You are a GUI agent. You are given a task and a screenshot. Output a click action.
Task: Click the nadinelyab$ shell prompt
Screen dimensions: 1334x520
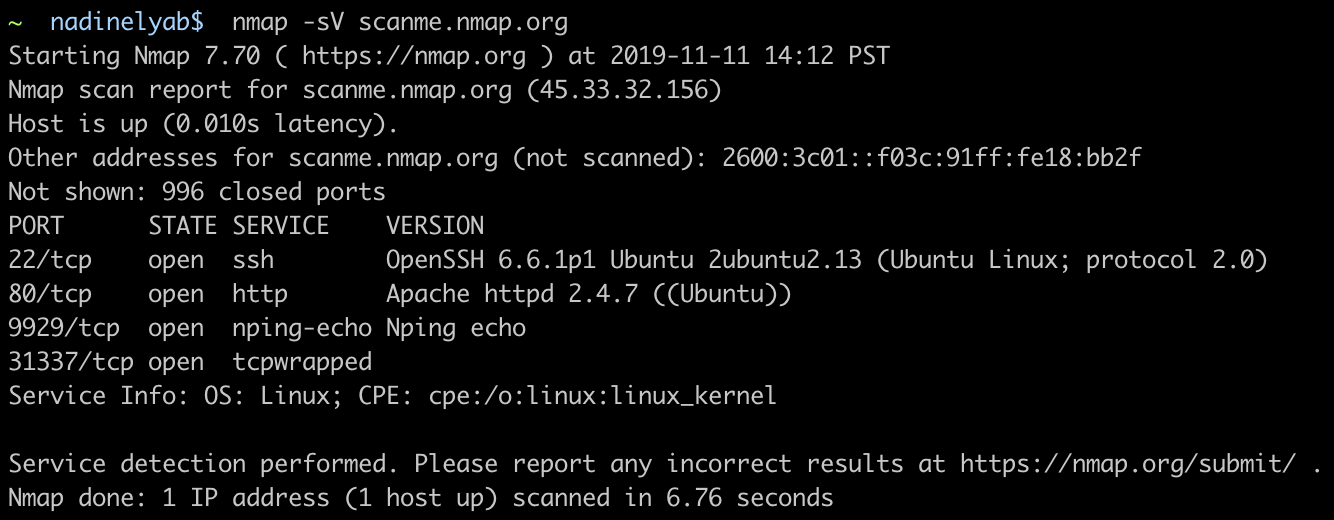(x=127, y=22)
